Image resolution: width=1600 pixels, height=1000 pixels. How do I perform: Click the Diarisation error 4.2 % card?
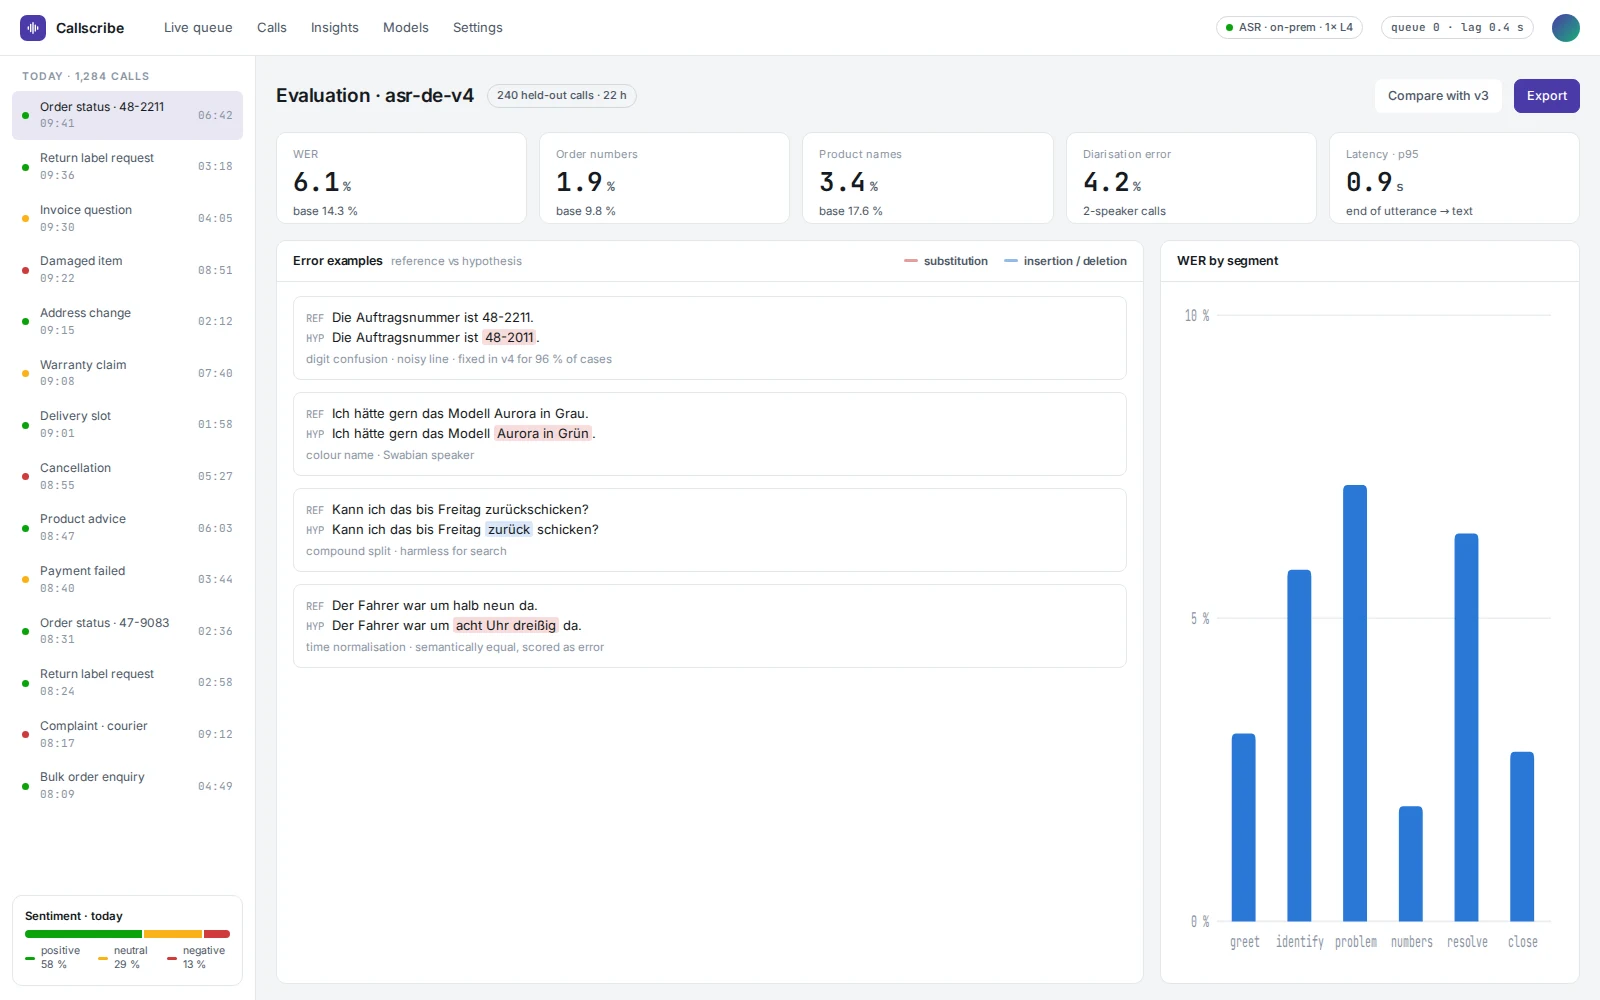click(x=1191, y=178)
